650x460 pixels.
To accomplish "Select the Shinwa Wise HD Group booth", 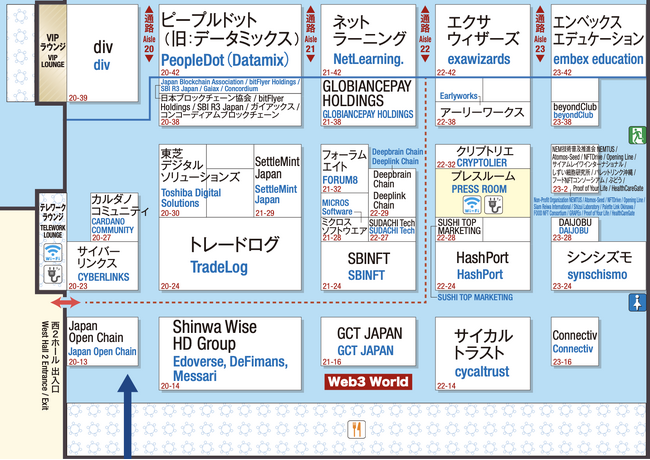I will click(230, 354).
